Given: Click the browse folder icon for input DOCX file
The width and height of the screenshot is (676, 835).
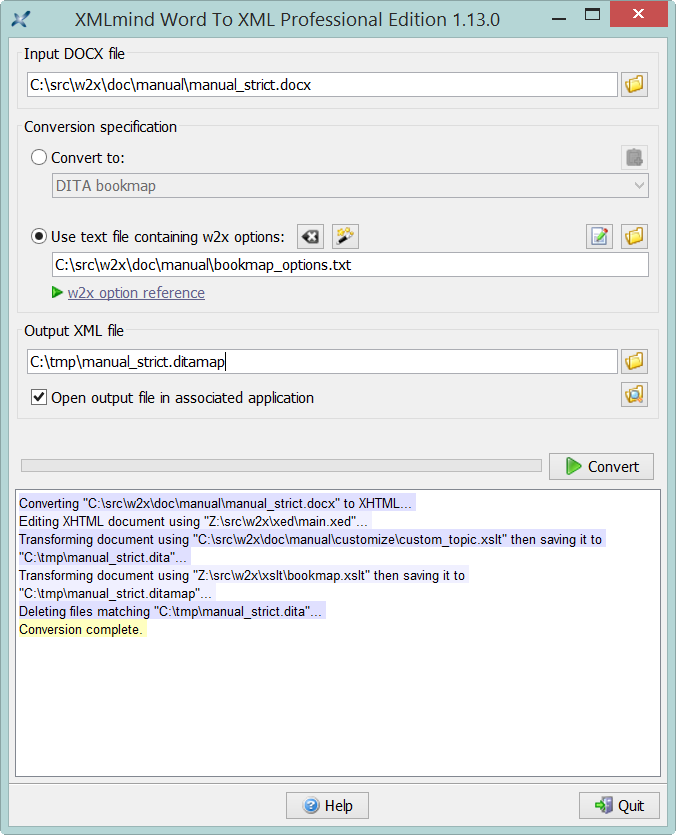Looking at the screenshot, I should pos(634,85).
